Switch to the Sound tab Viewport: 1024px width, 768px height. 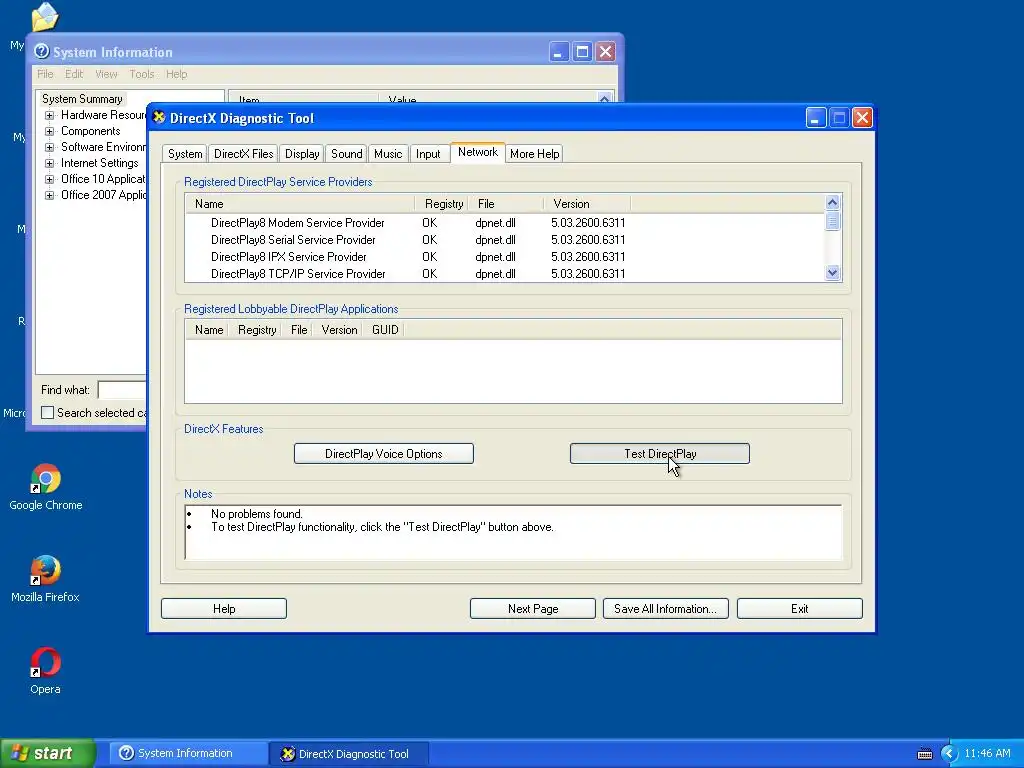[x=346, y=153]
